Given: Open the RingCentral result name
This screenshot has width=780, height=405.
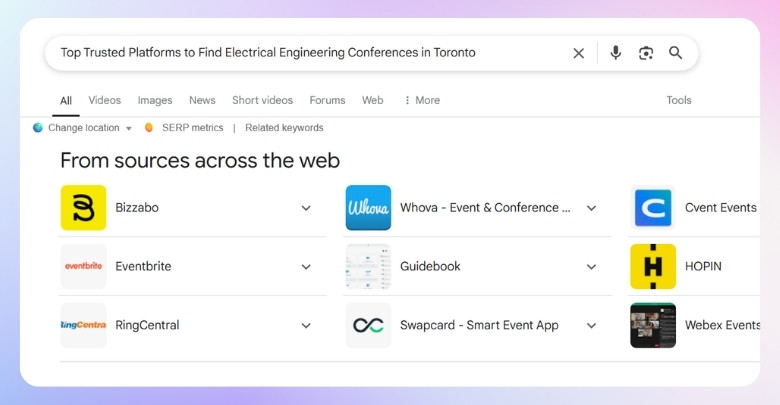Looking at the screenshot, I should pos(147,325).
